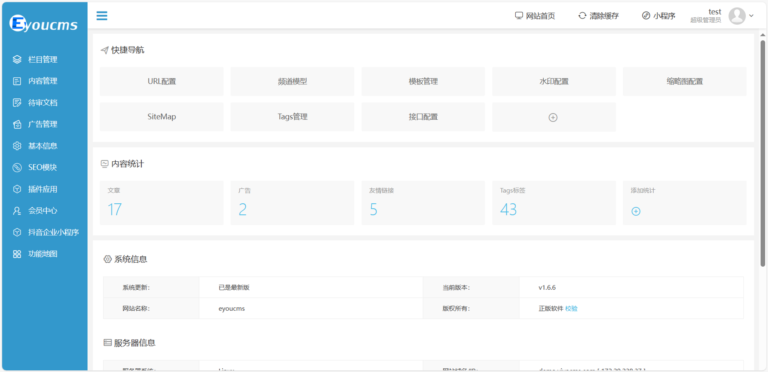Open the URL配置 shortcut

point(162,82)
